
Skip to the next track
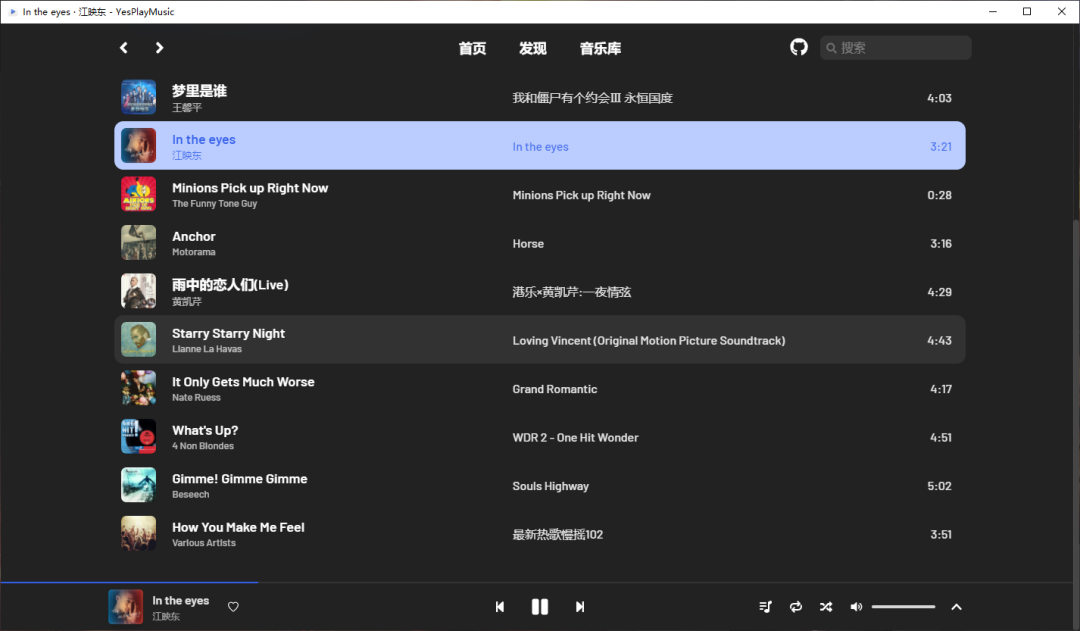[x=580, y=607]
